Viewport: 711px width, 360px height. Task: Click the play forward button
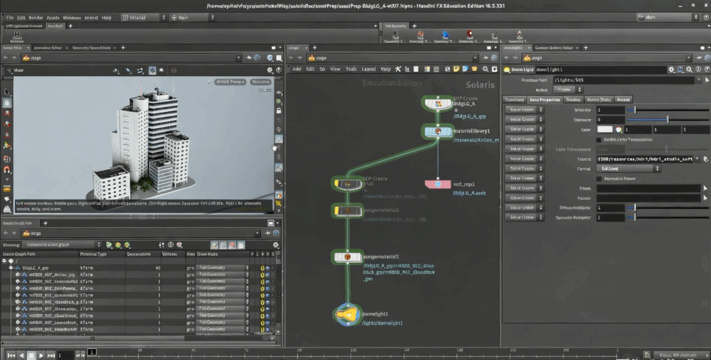(x=41, y=355)
